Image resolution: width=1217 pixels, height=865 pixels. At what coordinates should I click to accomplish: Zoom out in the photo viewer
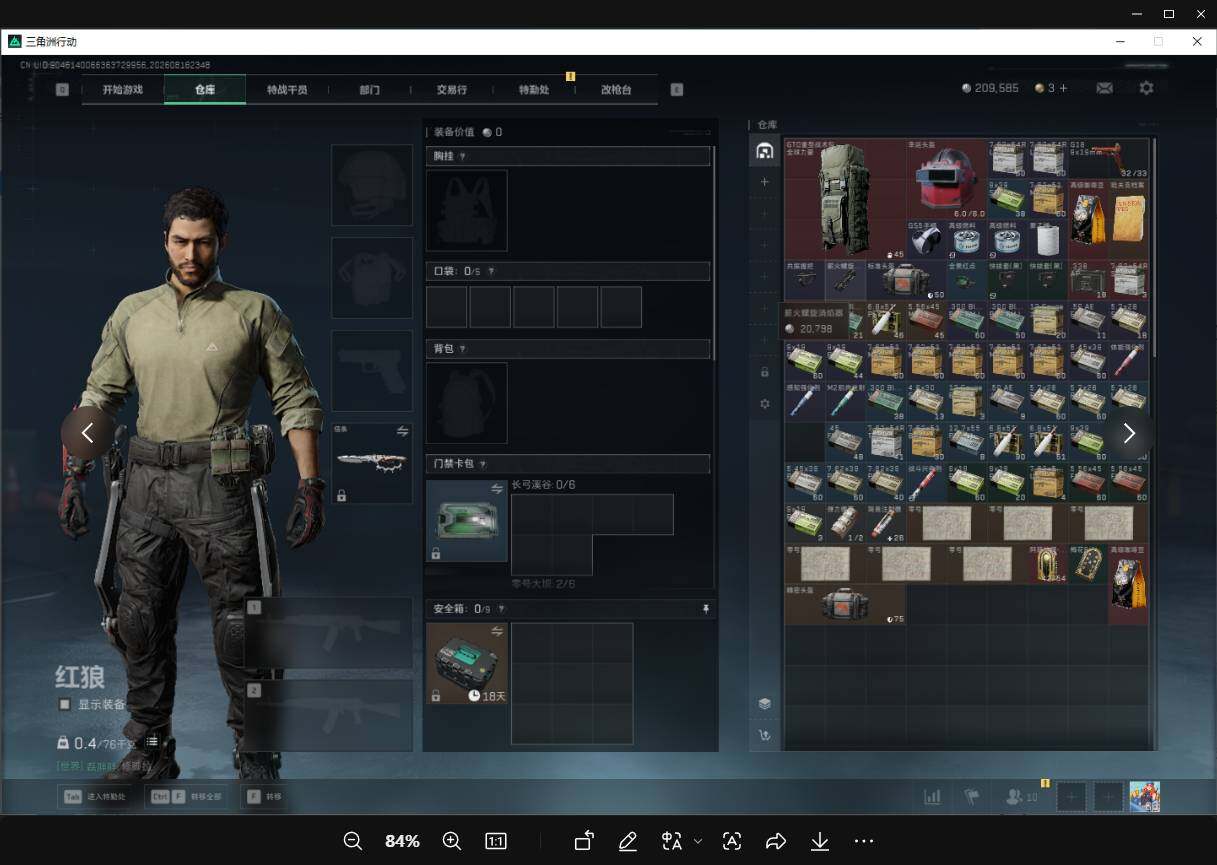pyautogui.click(x=352, y=841)
